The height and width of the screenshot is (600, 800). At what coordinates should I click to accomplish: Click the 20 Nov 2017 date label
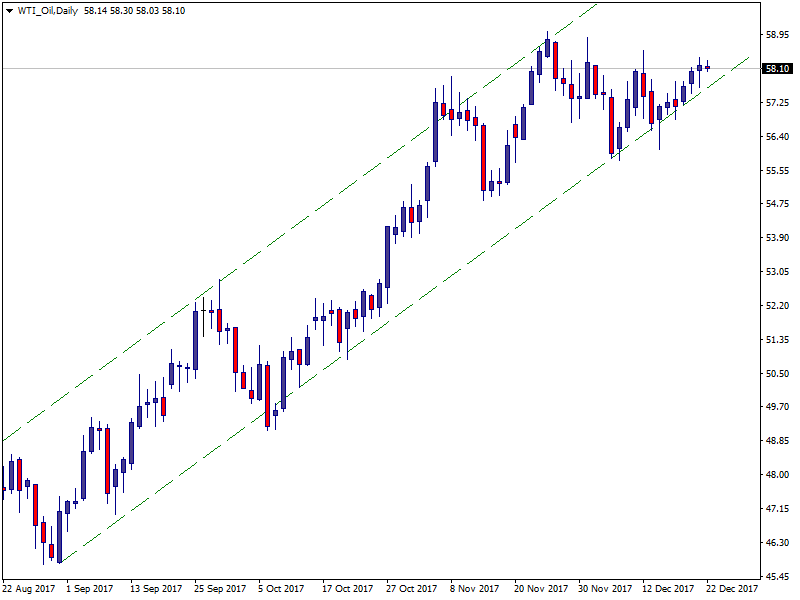click(541, 589)
